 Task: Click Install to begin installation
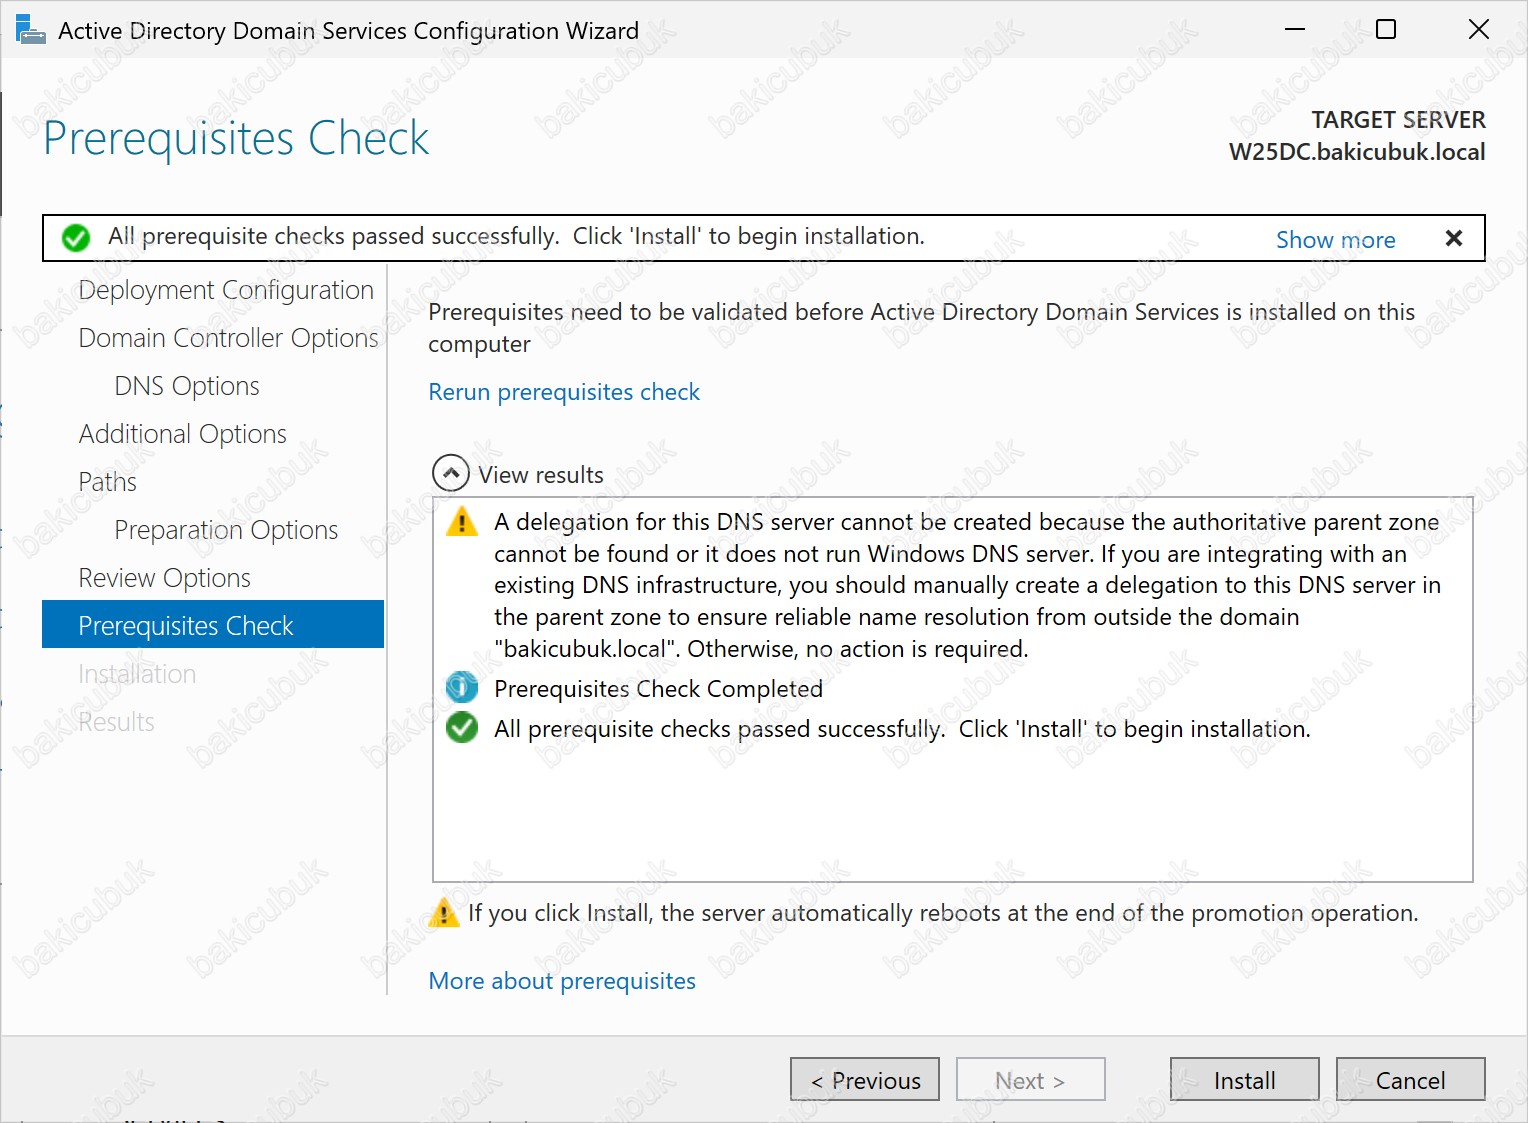1245,1079
